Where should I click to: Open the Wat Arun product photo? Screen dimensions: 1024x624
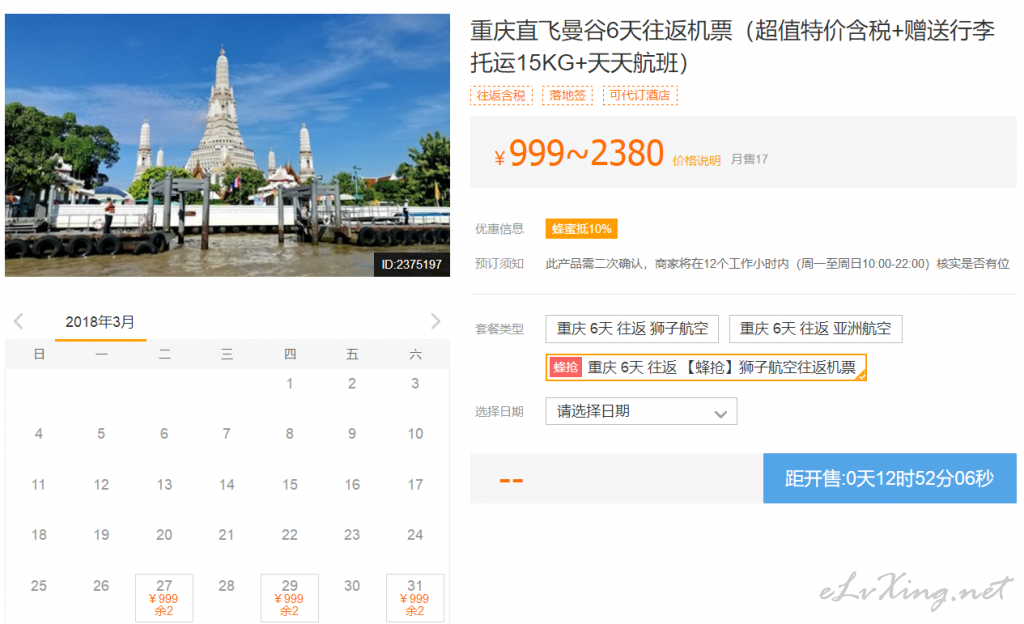227,145
